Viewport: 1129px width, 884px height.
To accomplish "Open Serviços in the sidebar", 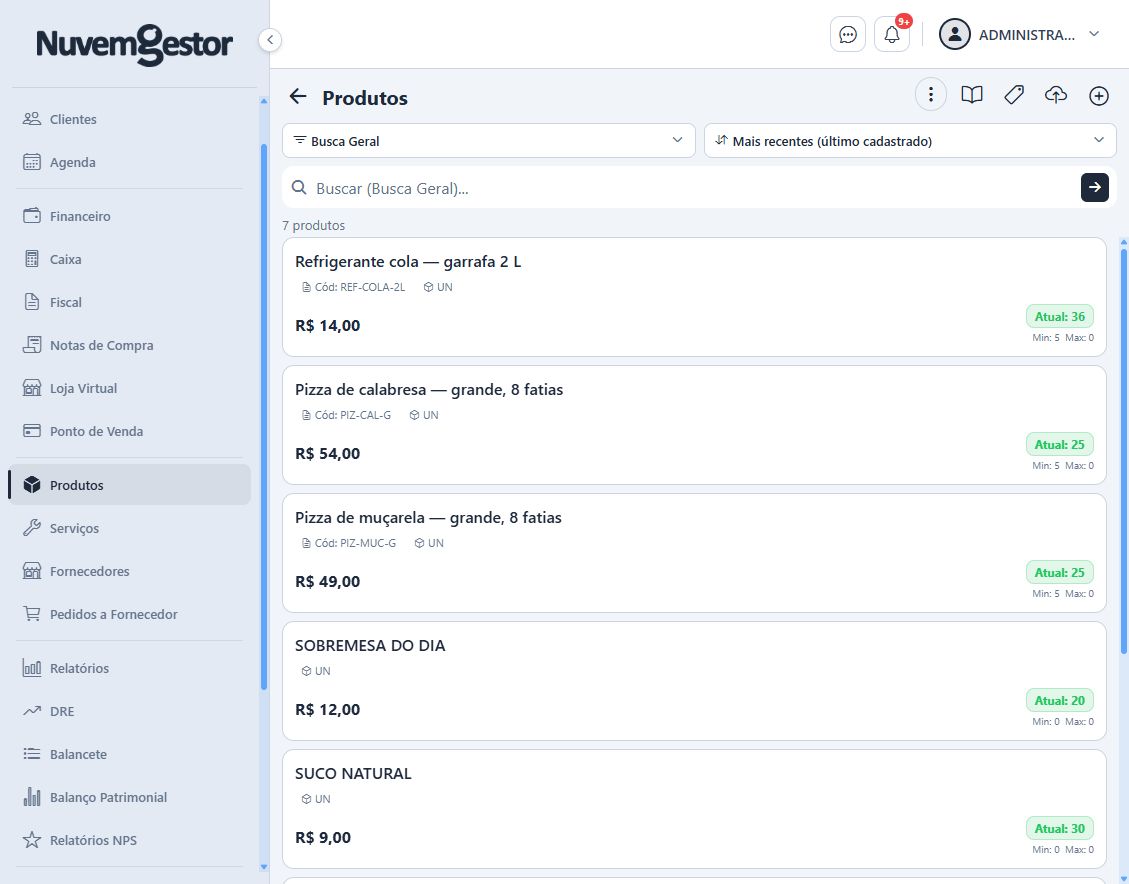I will click(x=130, y=528).
